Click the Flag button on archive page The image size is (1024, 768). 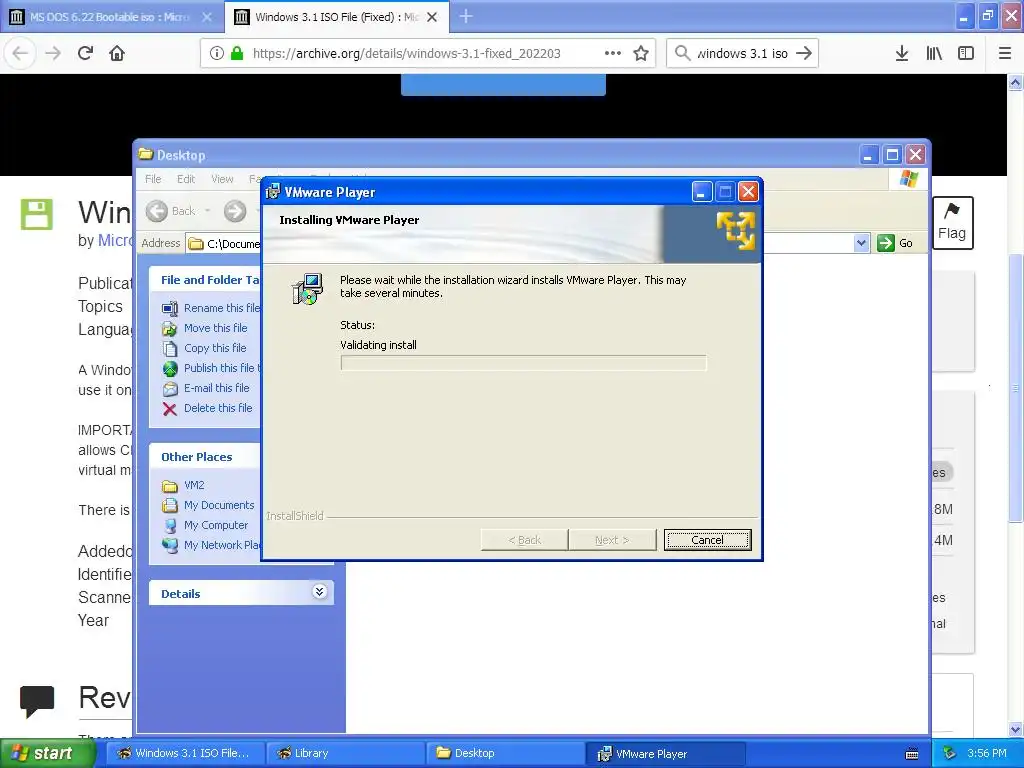click(952, 223)
